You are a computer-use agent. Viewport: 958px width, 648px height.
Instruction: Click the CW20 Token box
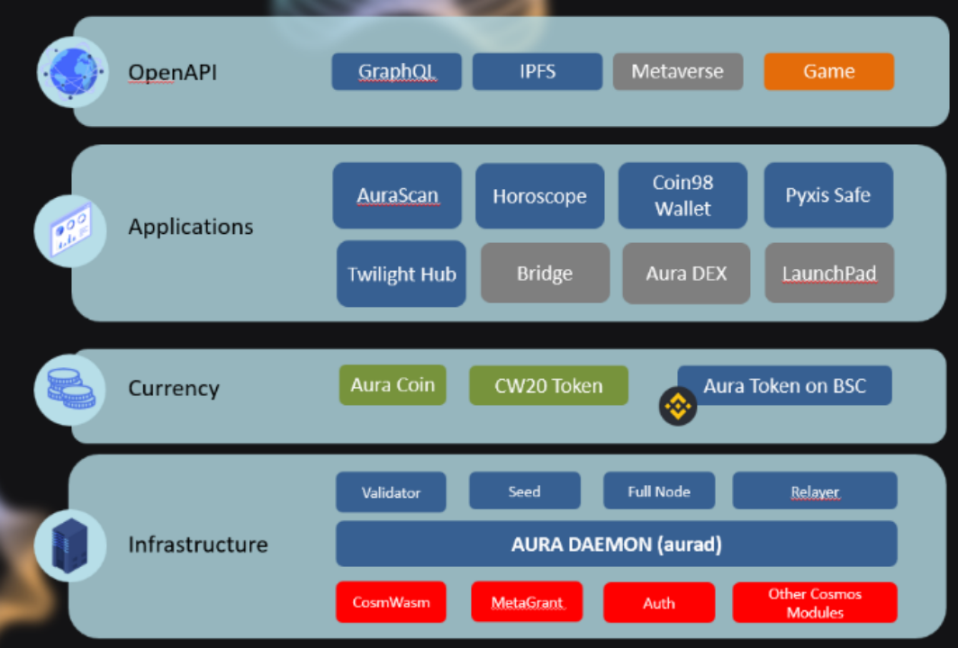tap(548, 386)
